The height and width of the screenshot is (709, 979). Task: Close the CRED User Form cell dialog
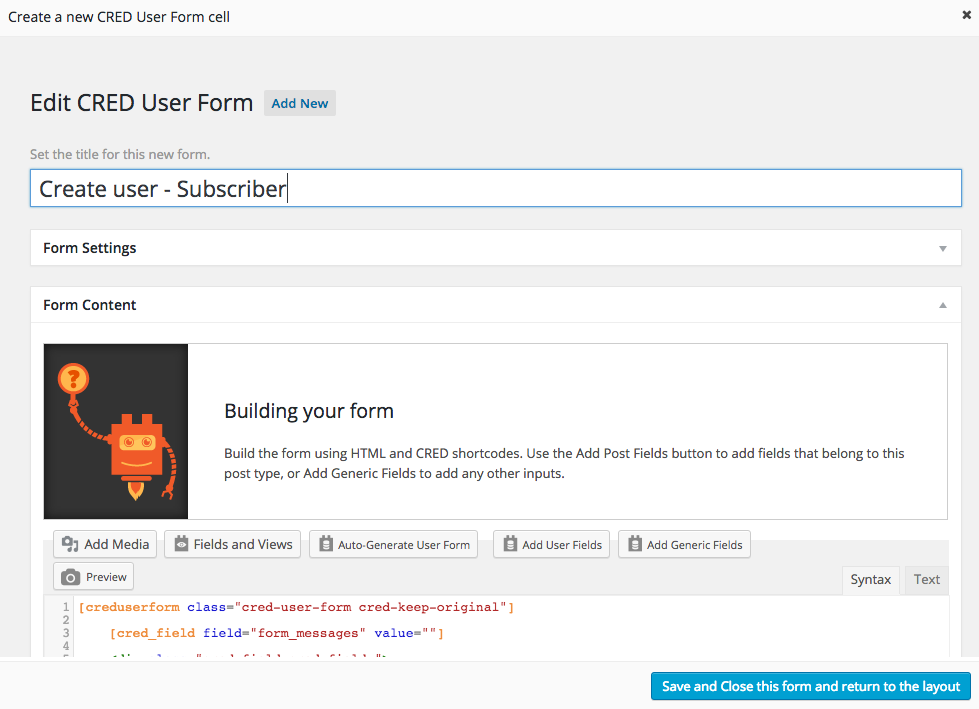click(966, 15)
